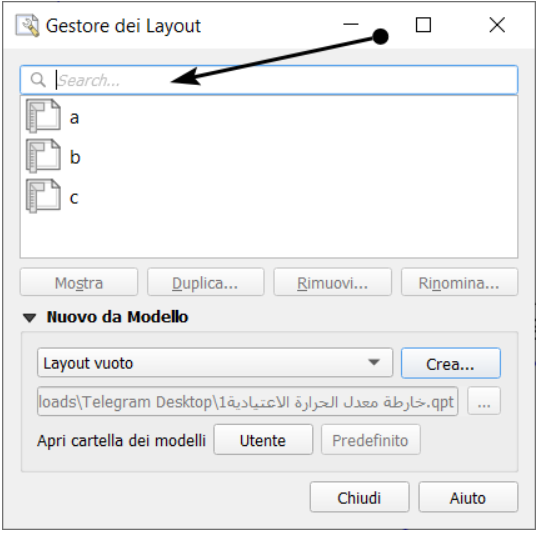Viewport: 539px width, 533px height.
Task: Maximize the Gestore dei Layout window
Action: coord(423,25)
